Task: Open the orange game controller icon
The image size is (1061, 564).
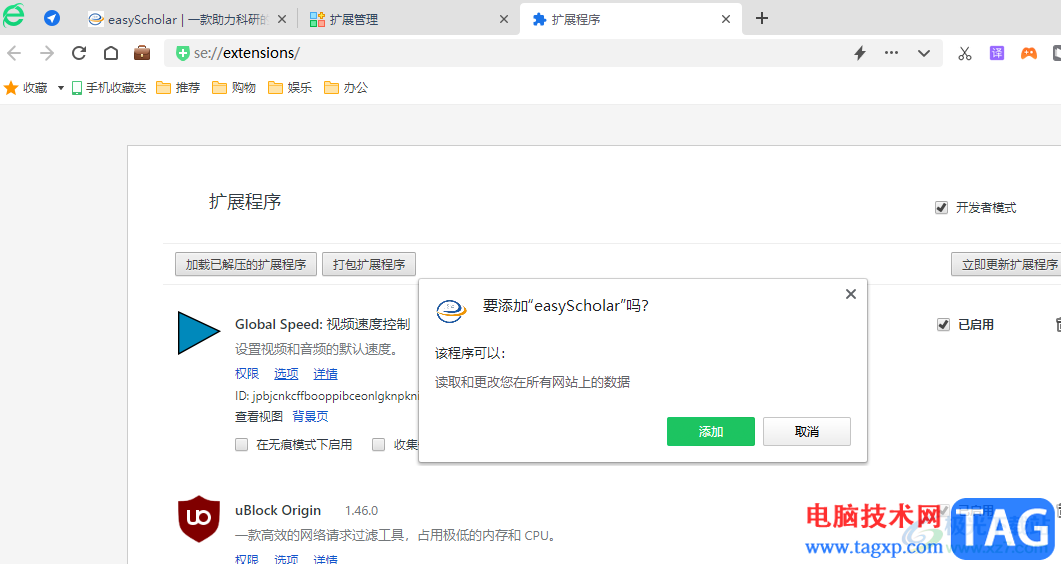Action: 1029,53
